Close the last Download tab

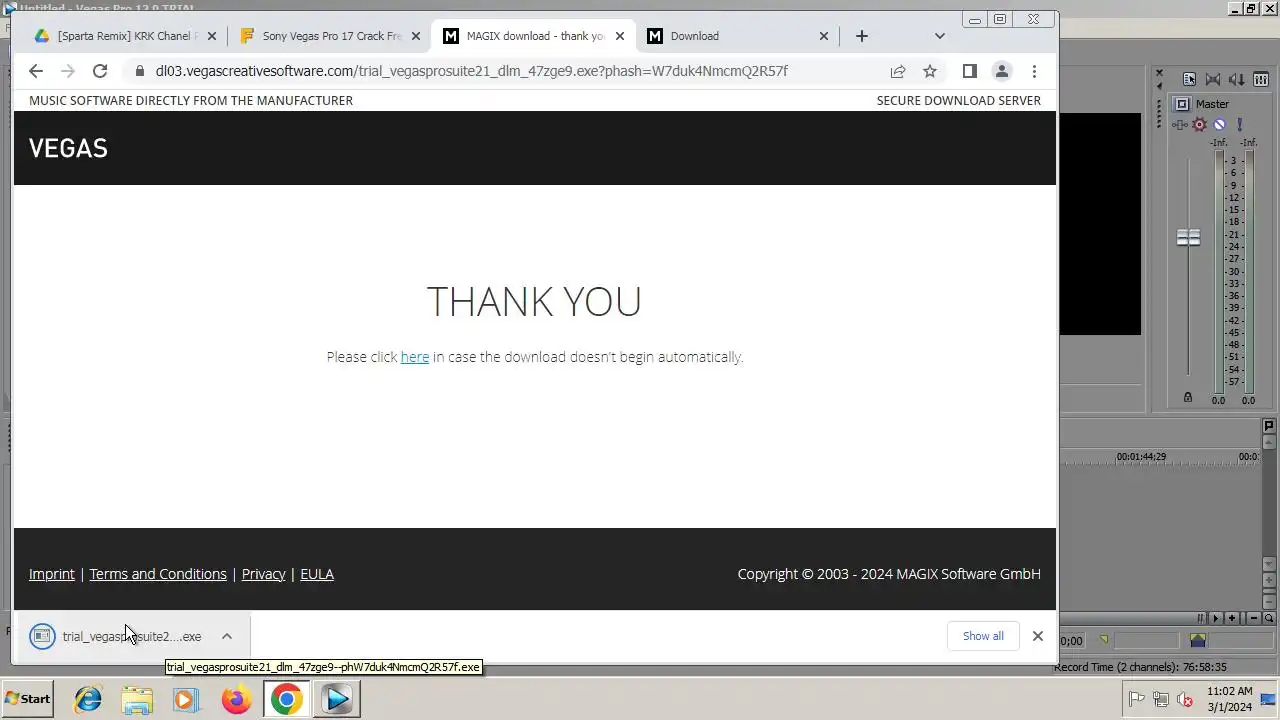tap(824, 36)
